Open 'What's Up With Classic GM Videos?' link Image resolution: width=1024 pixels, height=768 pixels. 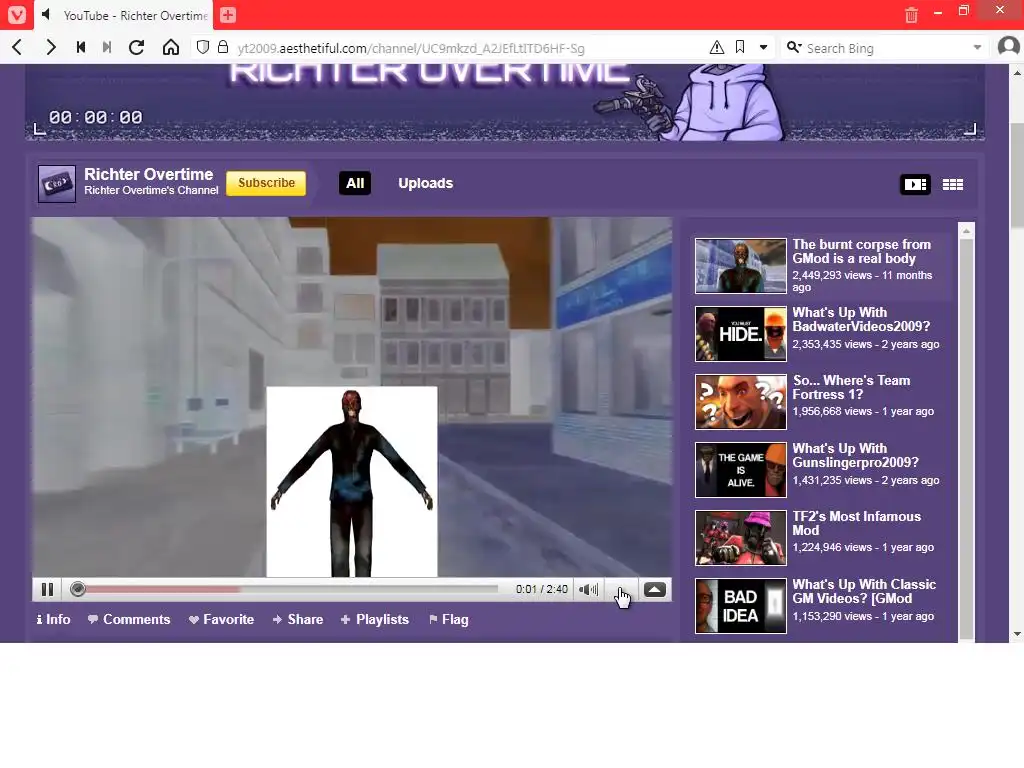point(864,591)
